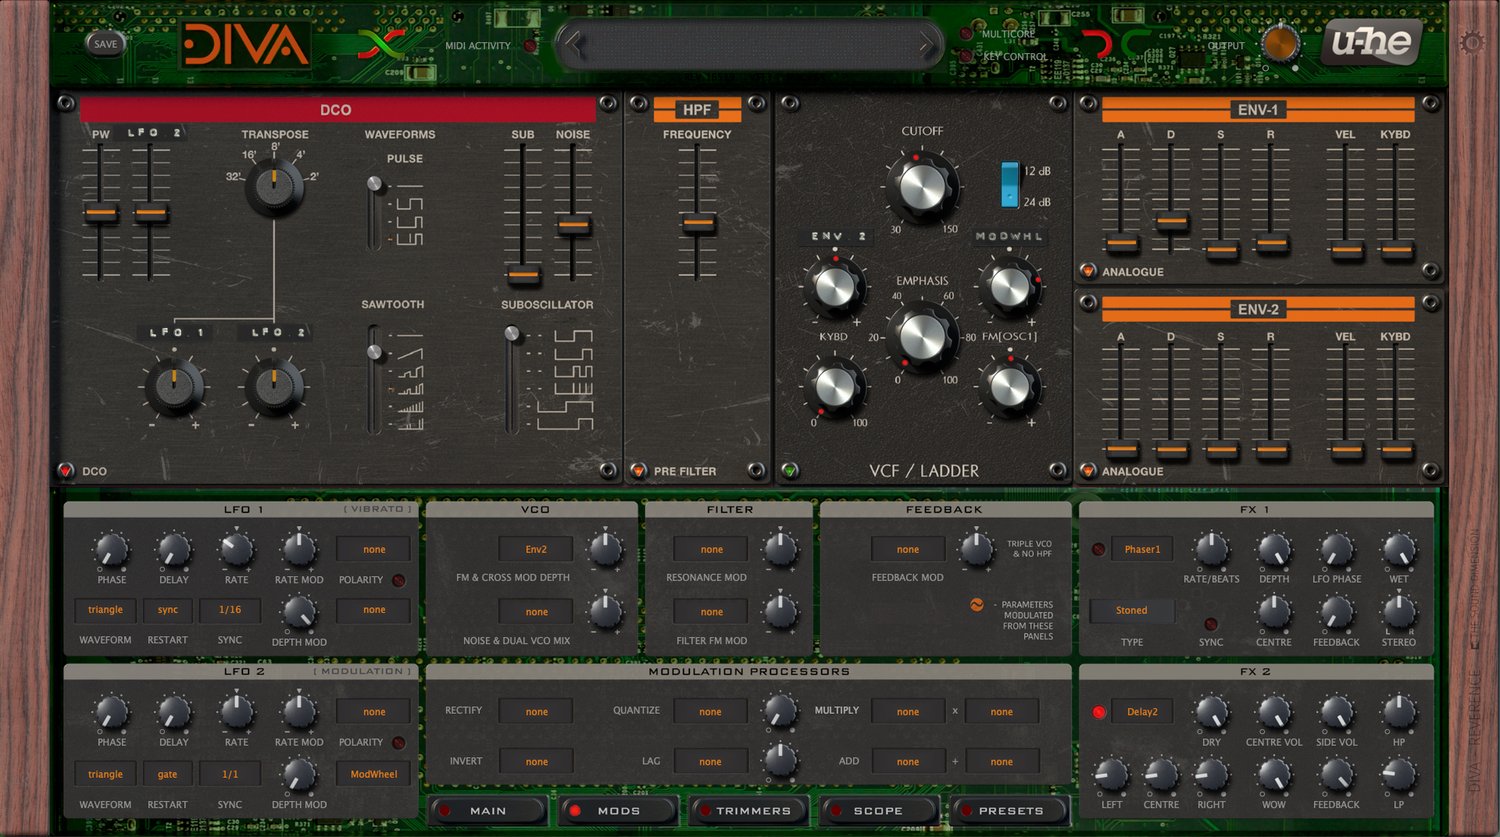Image resolution: width=1500 pixels, height=837 pixels.
Task: Go to previous preset arrow
Action: click(x=573, y=43)
